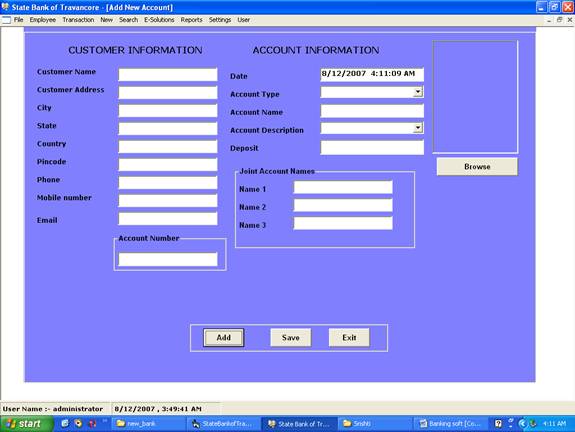Open the Transaction menu
575x432 pixels.
[x=78, y=20]
